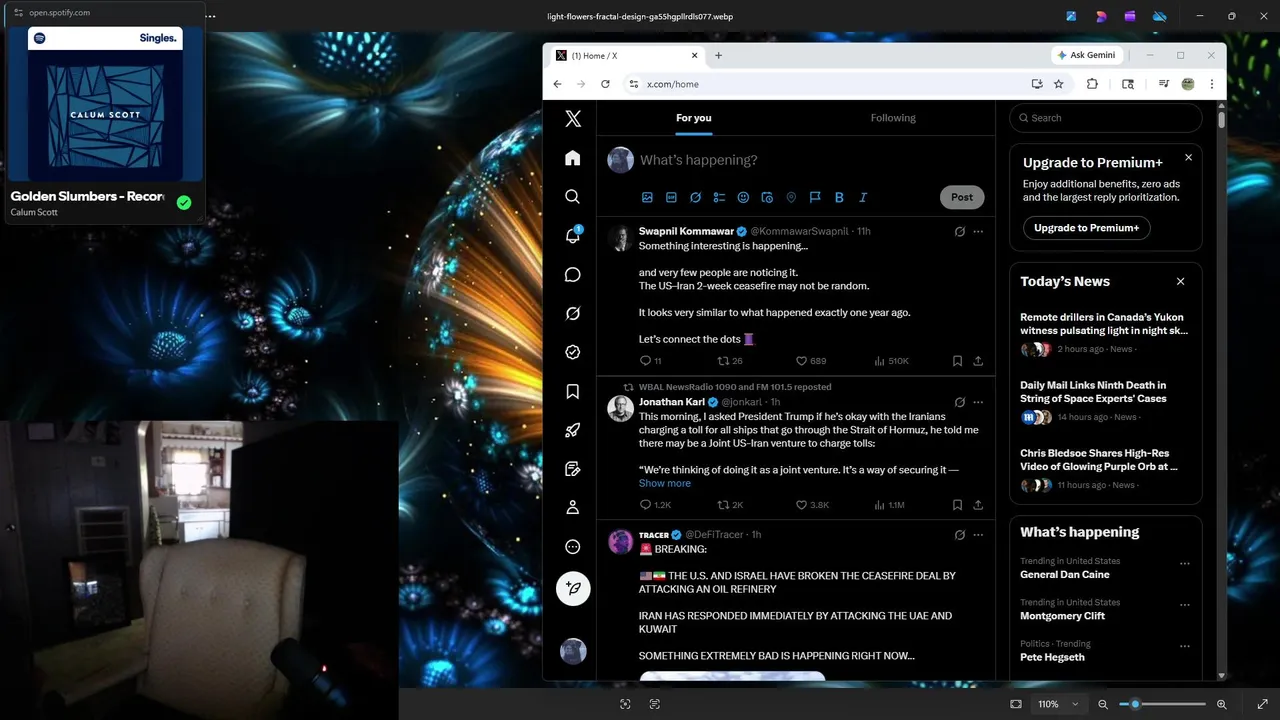Viewport: 1280px width, 720px height.
Task: Open Profile person icon in X sidebar
Action: pos(573,508)
